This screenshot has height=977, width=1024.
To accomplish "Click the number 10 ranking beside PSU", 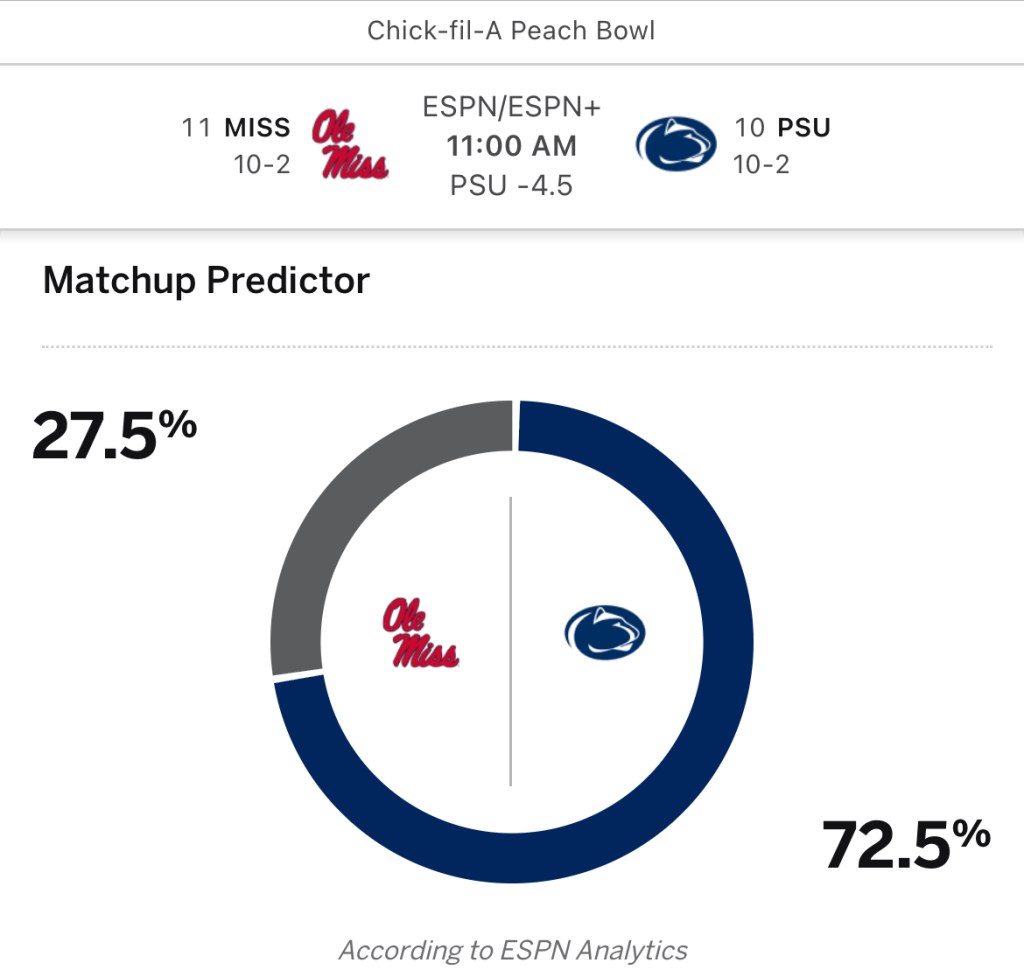I will pos(750,128).
